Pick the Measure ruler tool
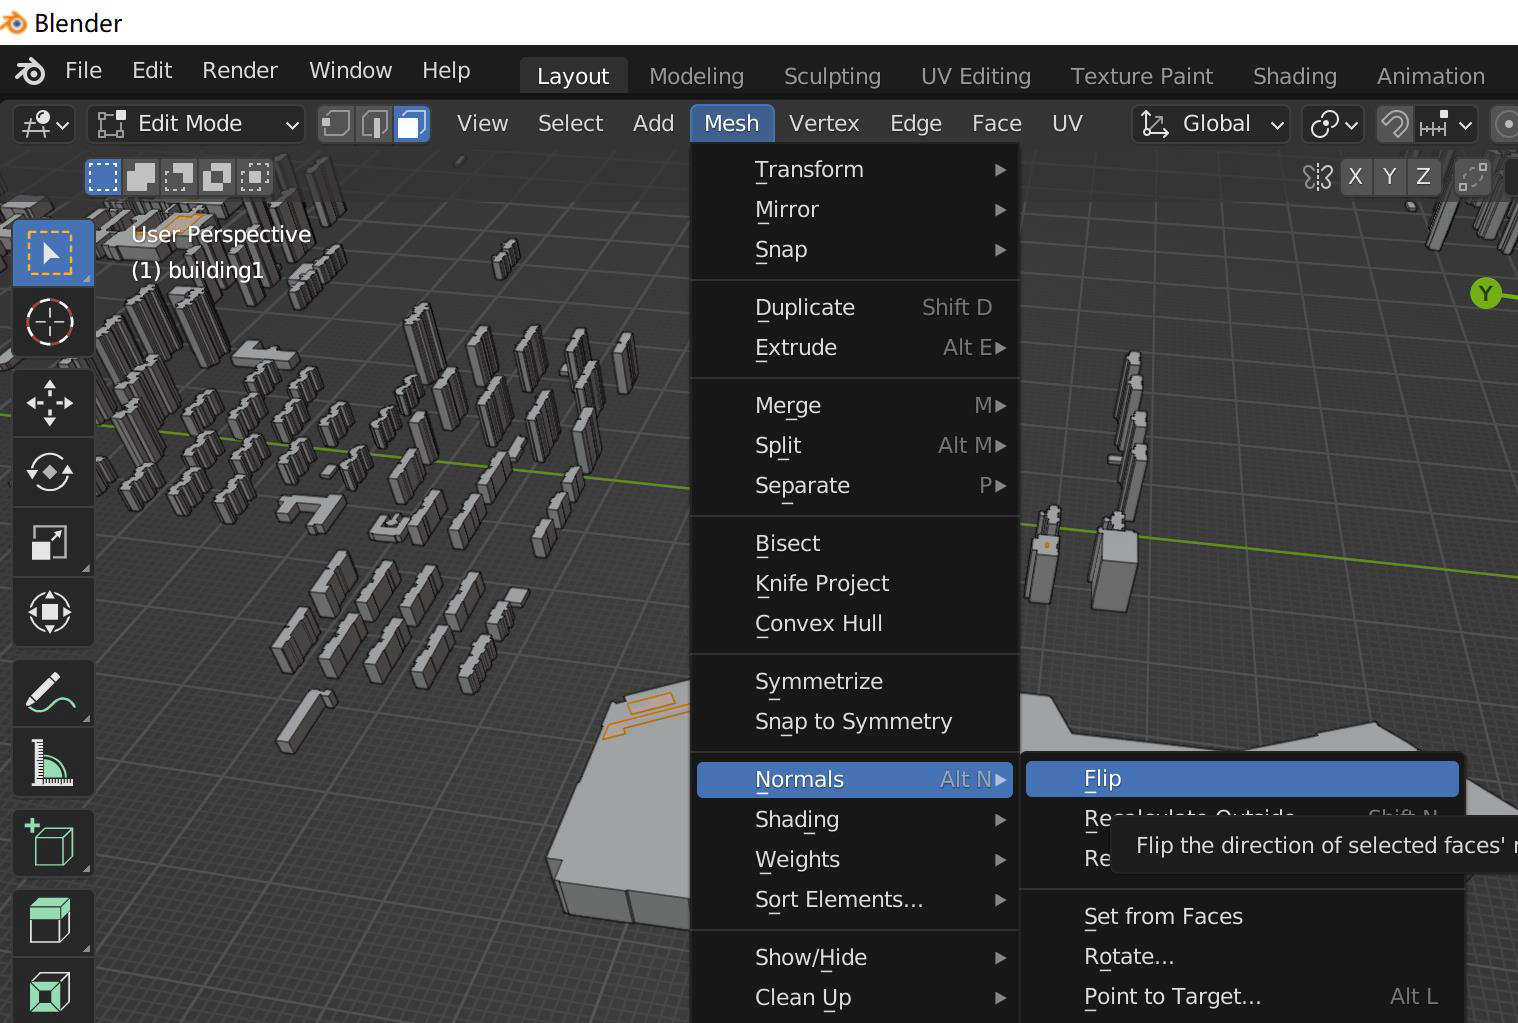1518x1023 pixels. (50, 762)
